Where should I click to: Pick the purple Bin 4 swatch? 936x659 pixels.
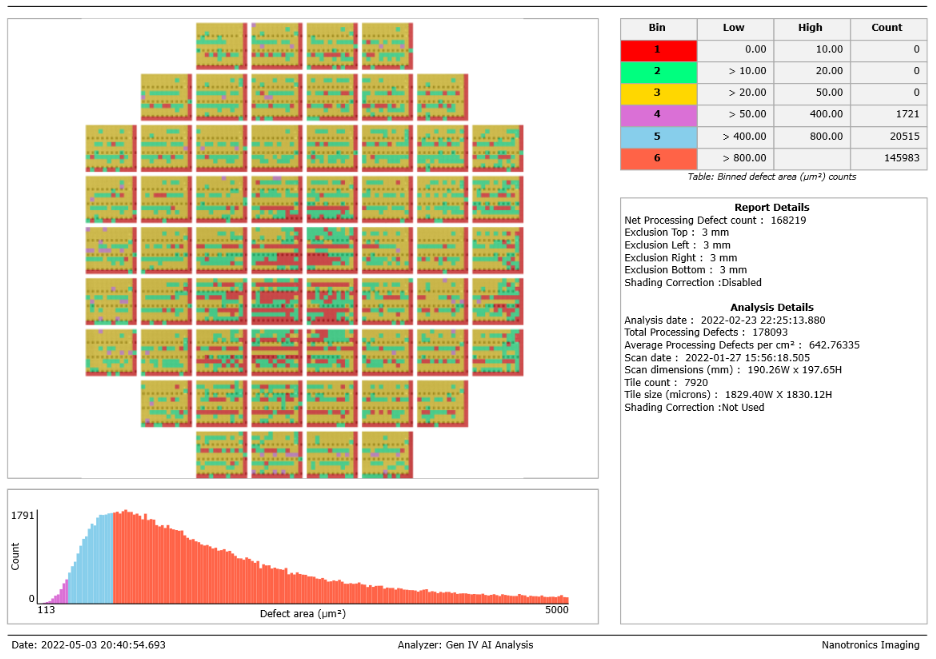(x=658, y=115)
